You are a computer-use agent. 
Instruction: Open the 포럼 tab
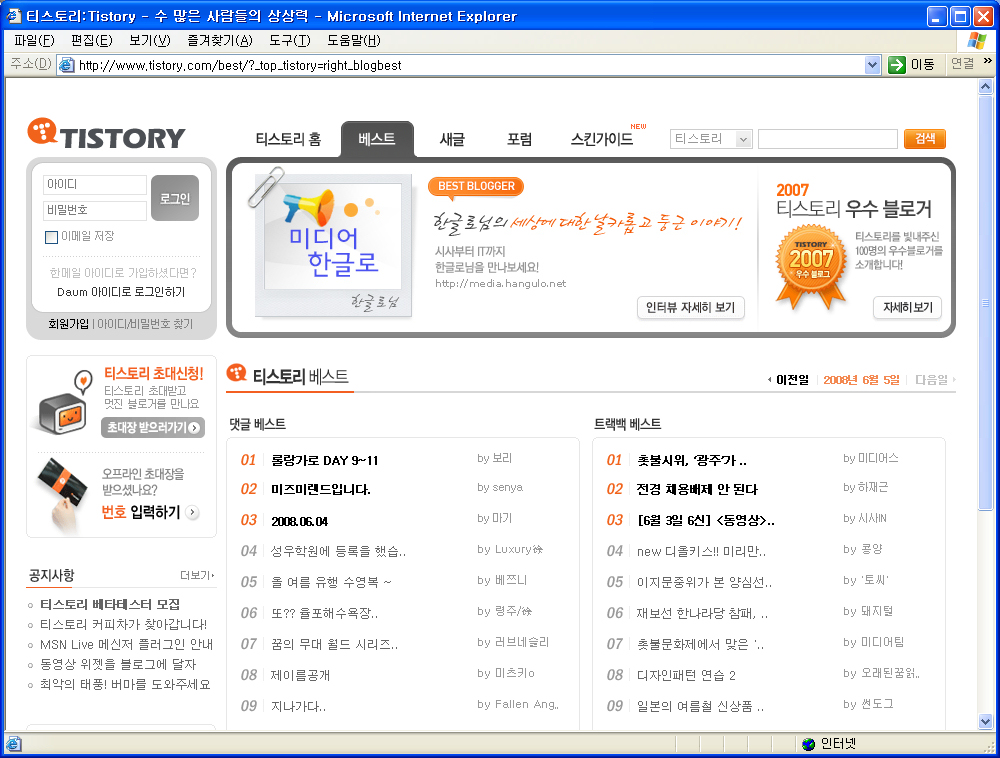coord(519,139)
